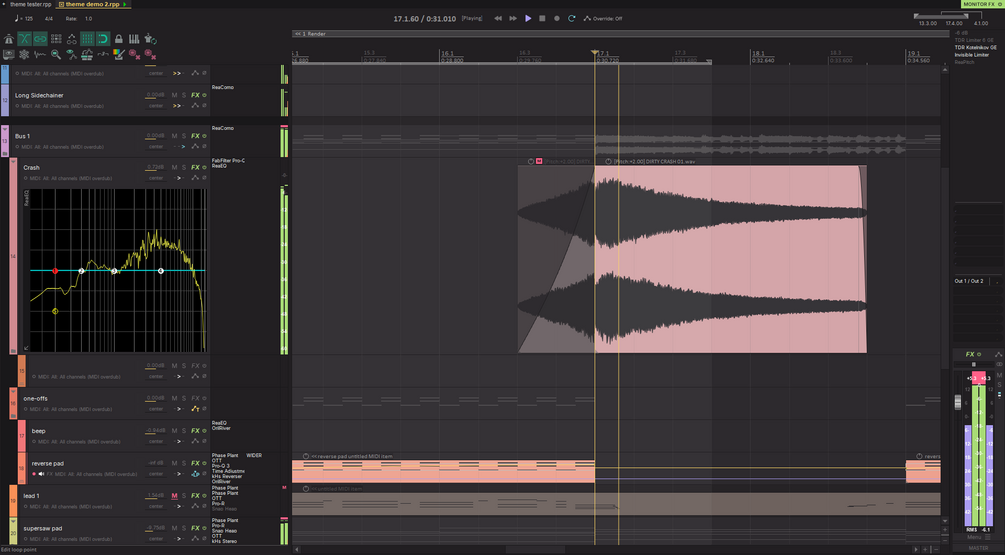Open the automation Override: Off menu
Screen dimensions: 1005x555
(602, 19)
